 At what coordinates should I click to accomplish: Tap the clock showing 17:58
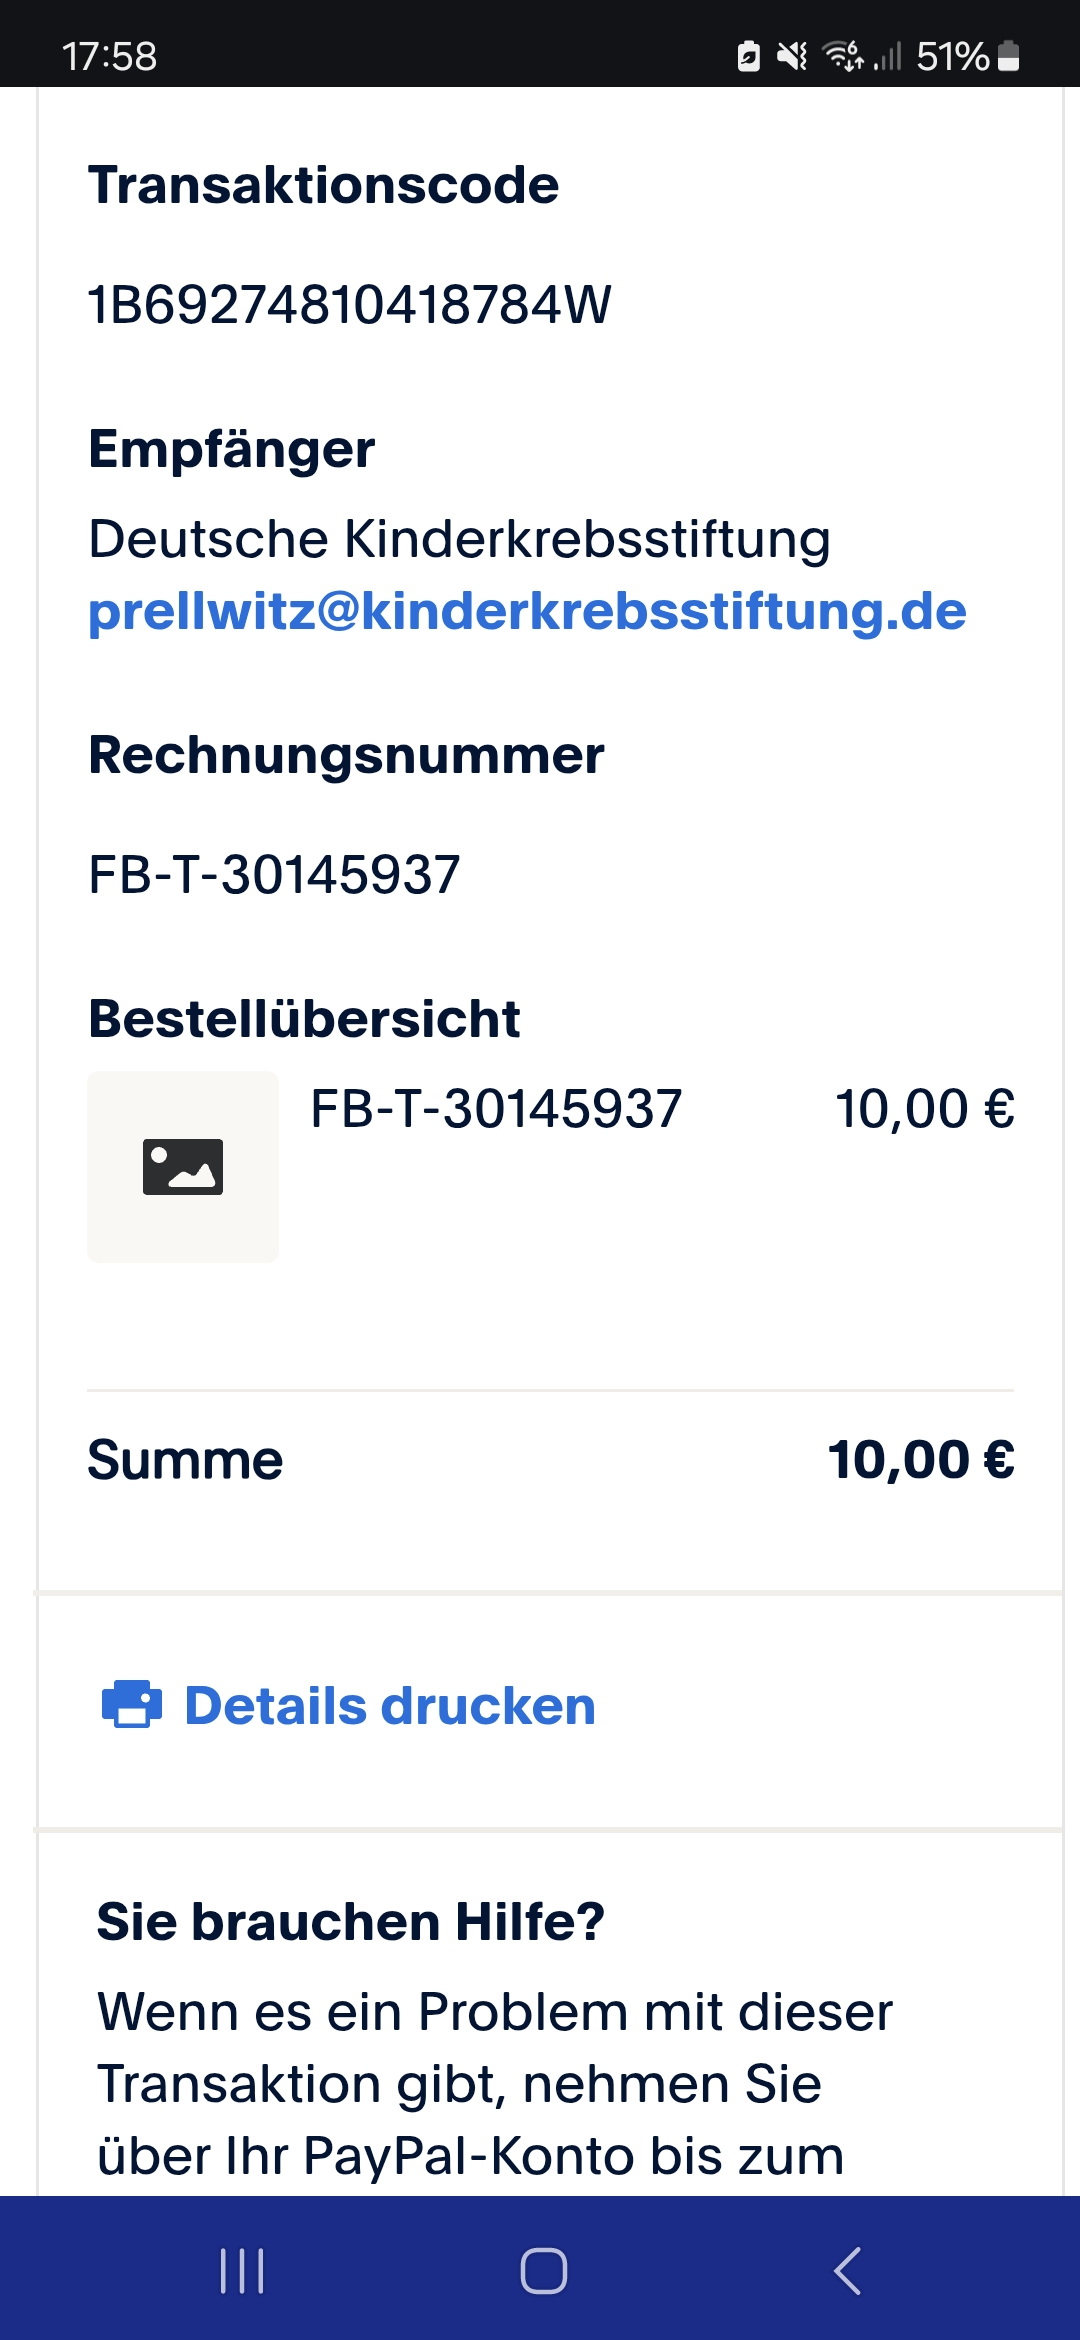(109, 56)
